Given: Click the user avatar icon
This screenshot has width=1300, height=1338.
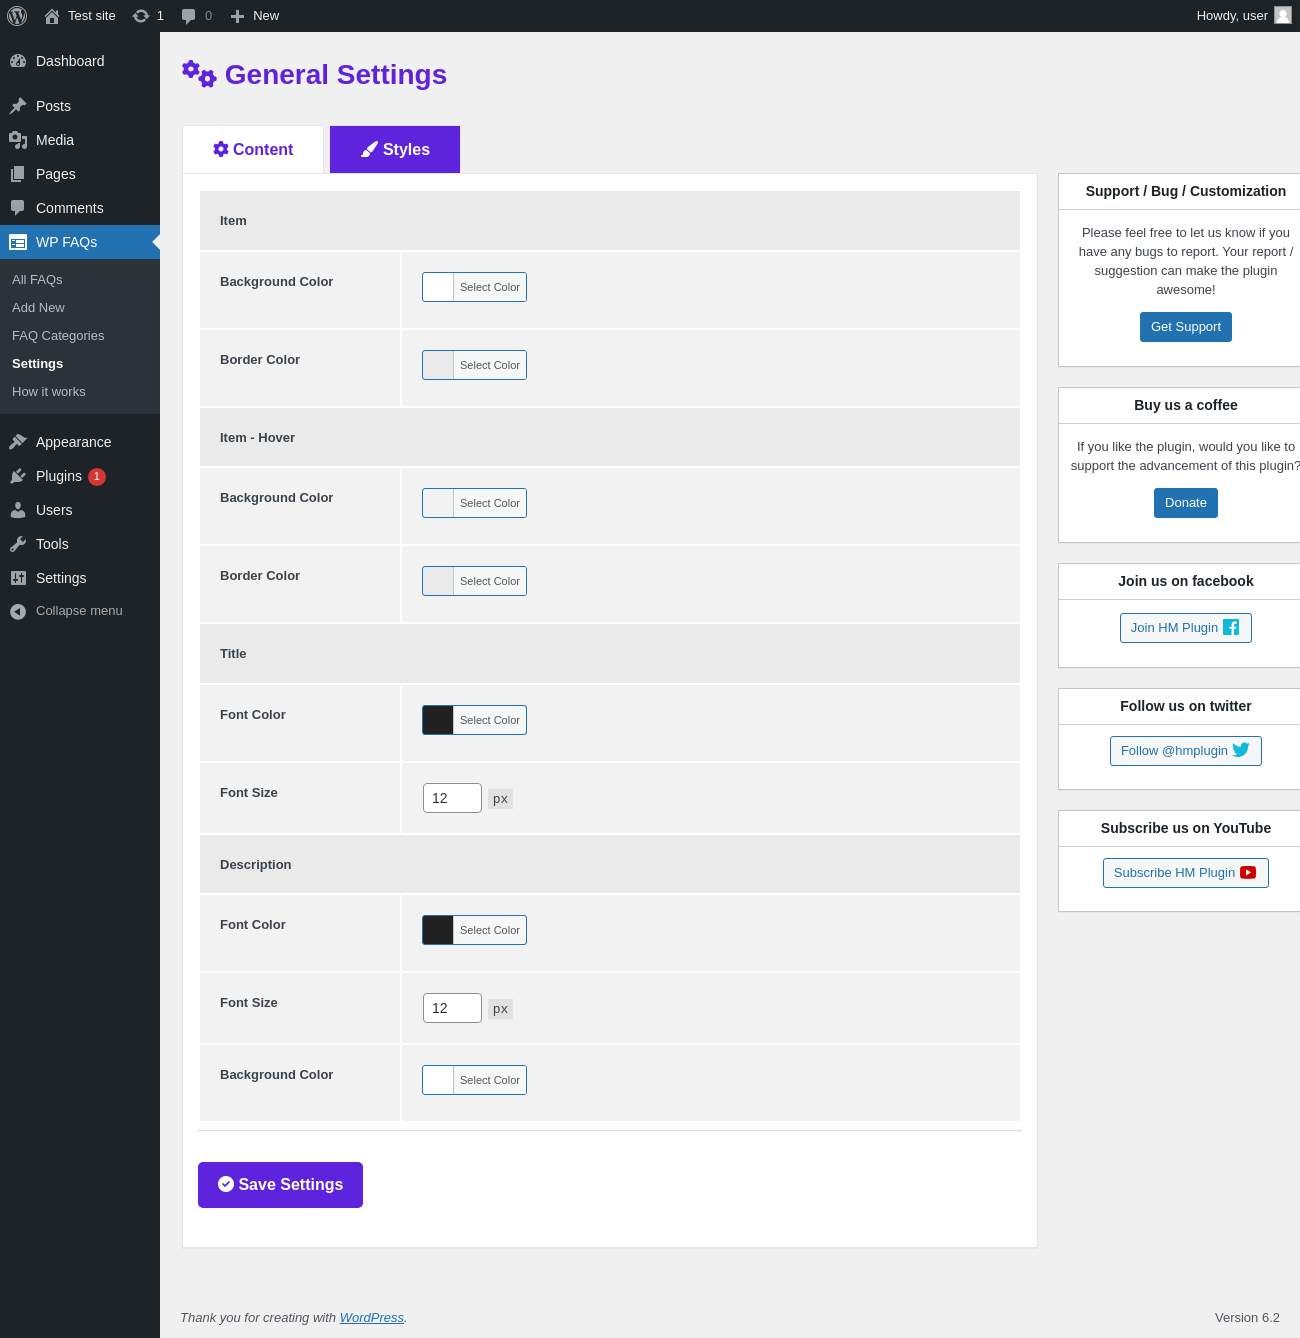Looking at the screenshot, I should pos(1283,15).
